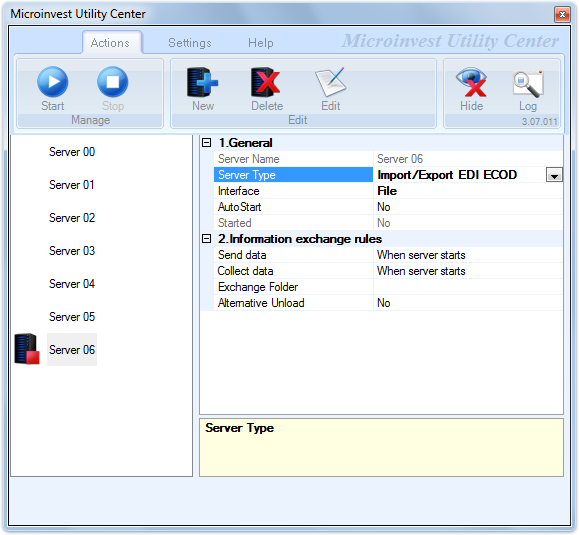This screenshot has height=535, width=579.
Task: Select Server 00 in the list
Action: pyautogui.click(x=72, y=152)
